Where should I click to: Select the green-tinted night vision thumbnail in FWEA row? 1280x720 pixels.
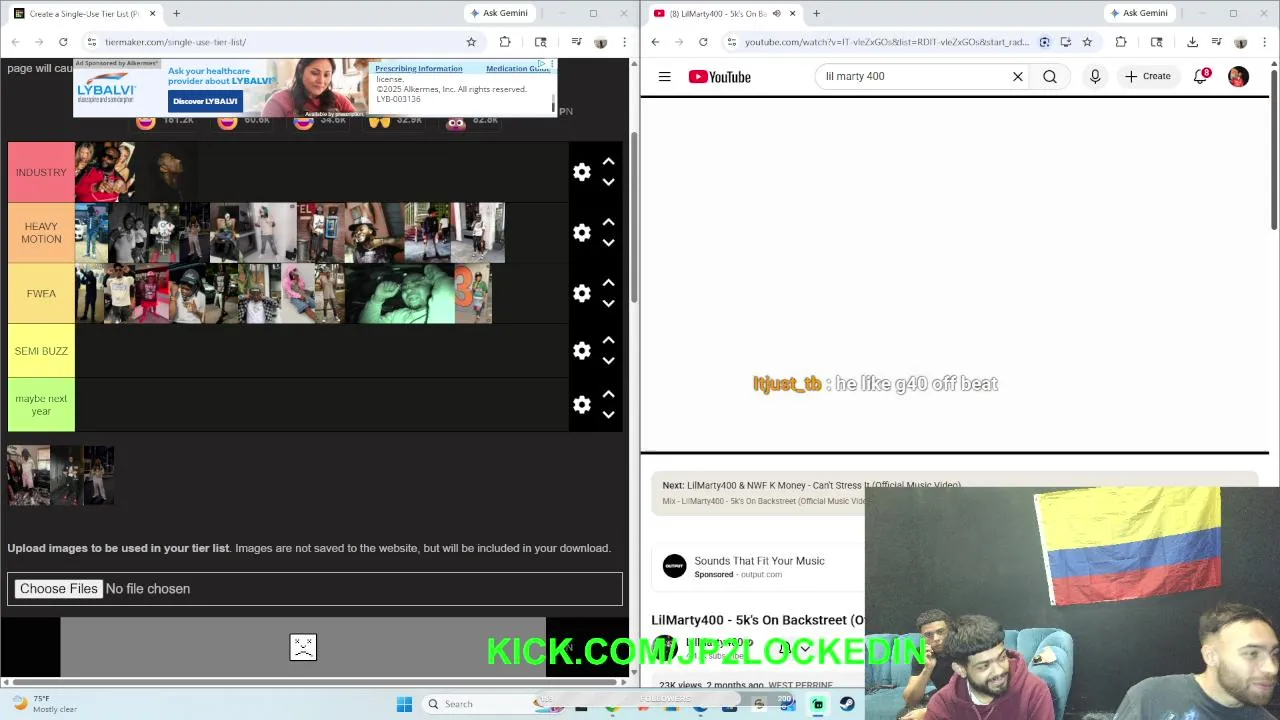click(x=400, y=294)
